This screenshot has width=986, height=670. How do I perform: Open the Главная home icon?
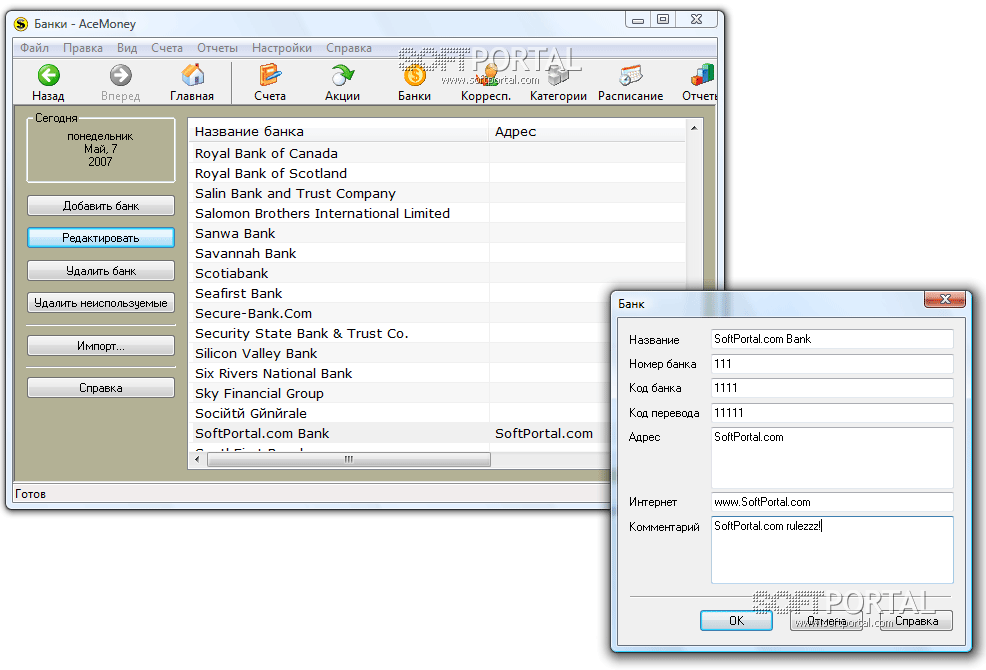point(192,75)
